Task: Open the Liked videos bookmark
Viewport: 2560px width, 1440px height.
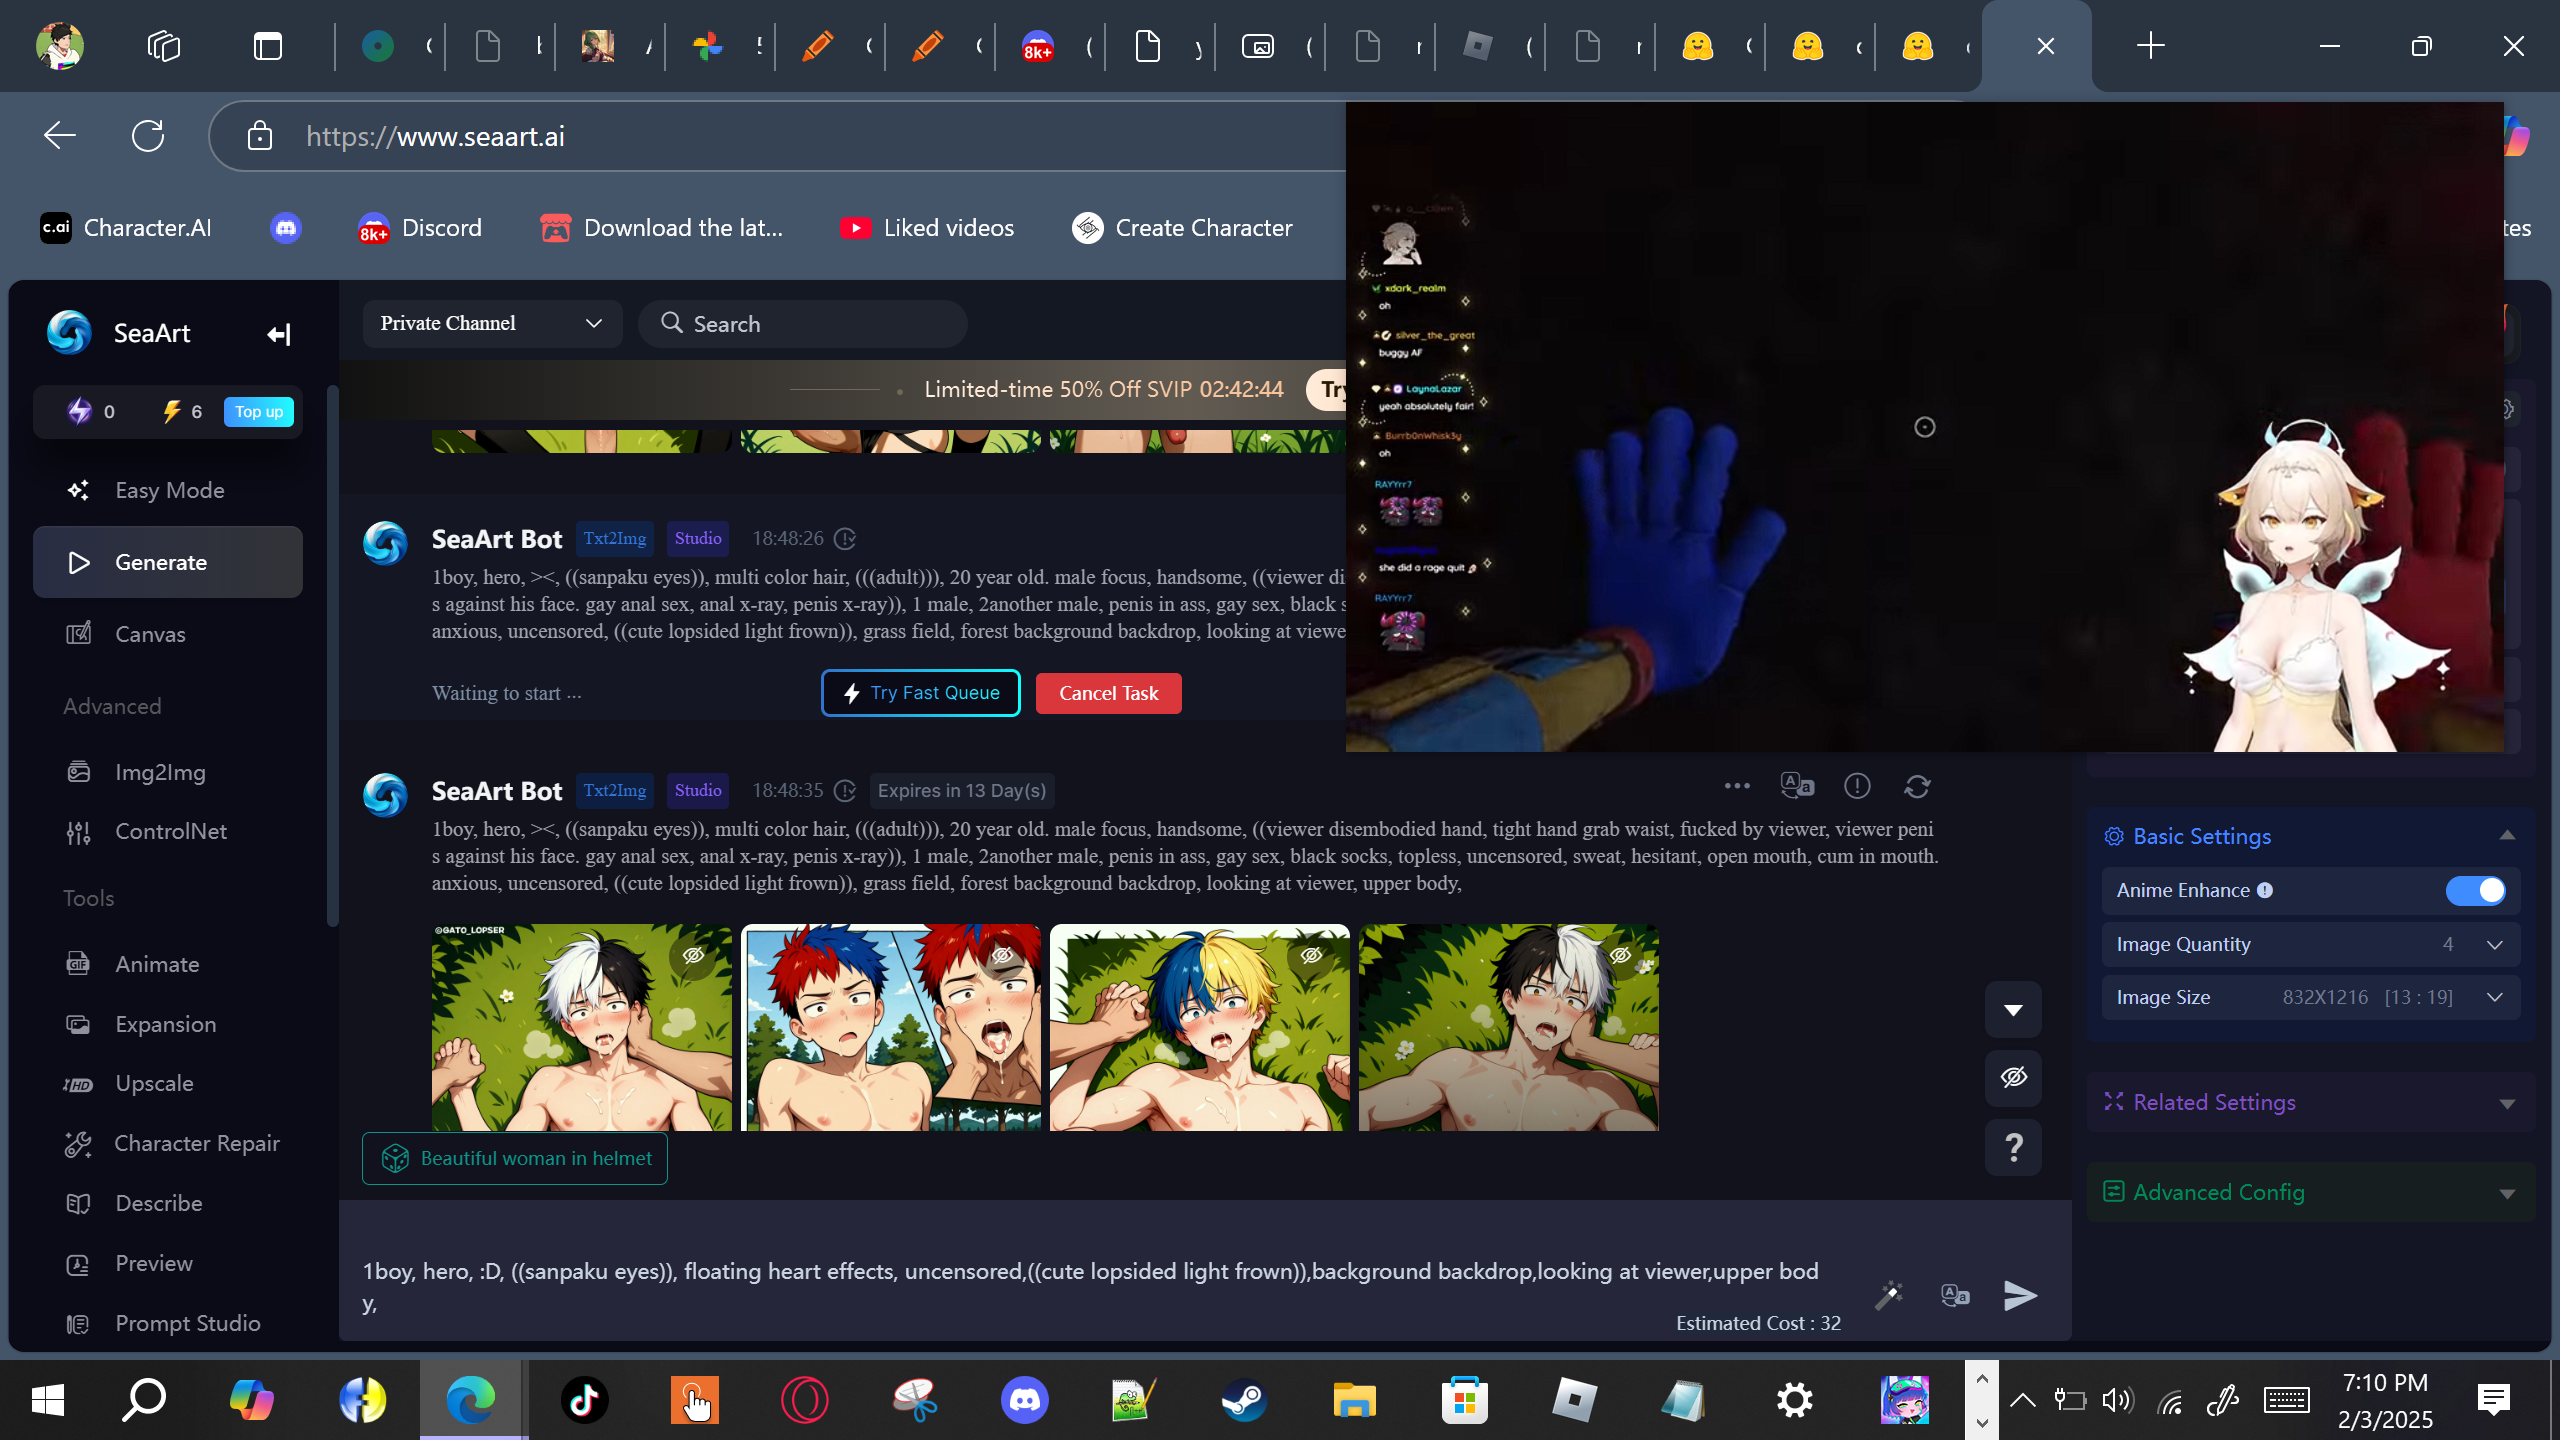Action: point(927,228)
